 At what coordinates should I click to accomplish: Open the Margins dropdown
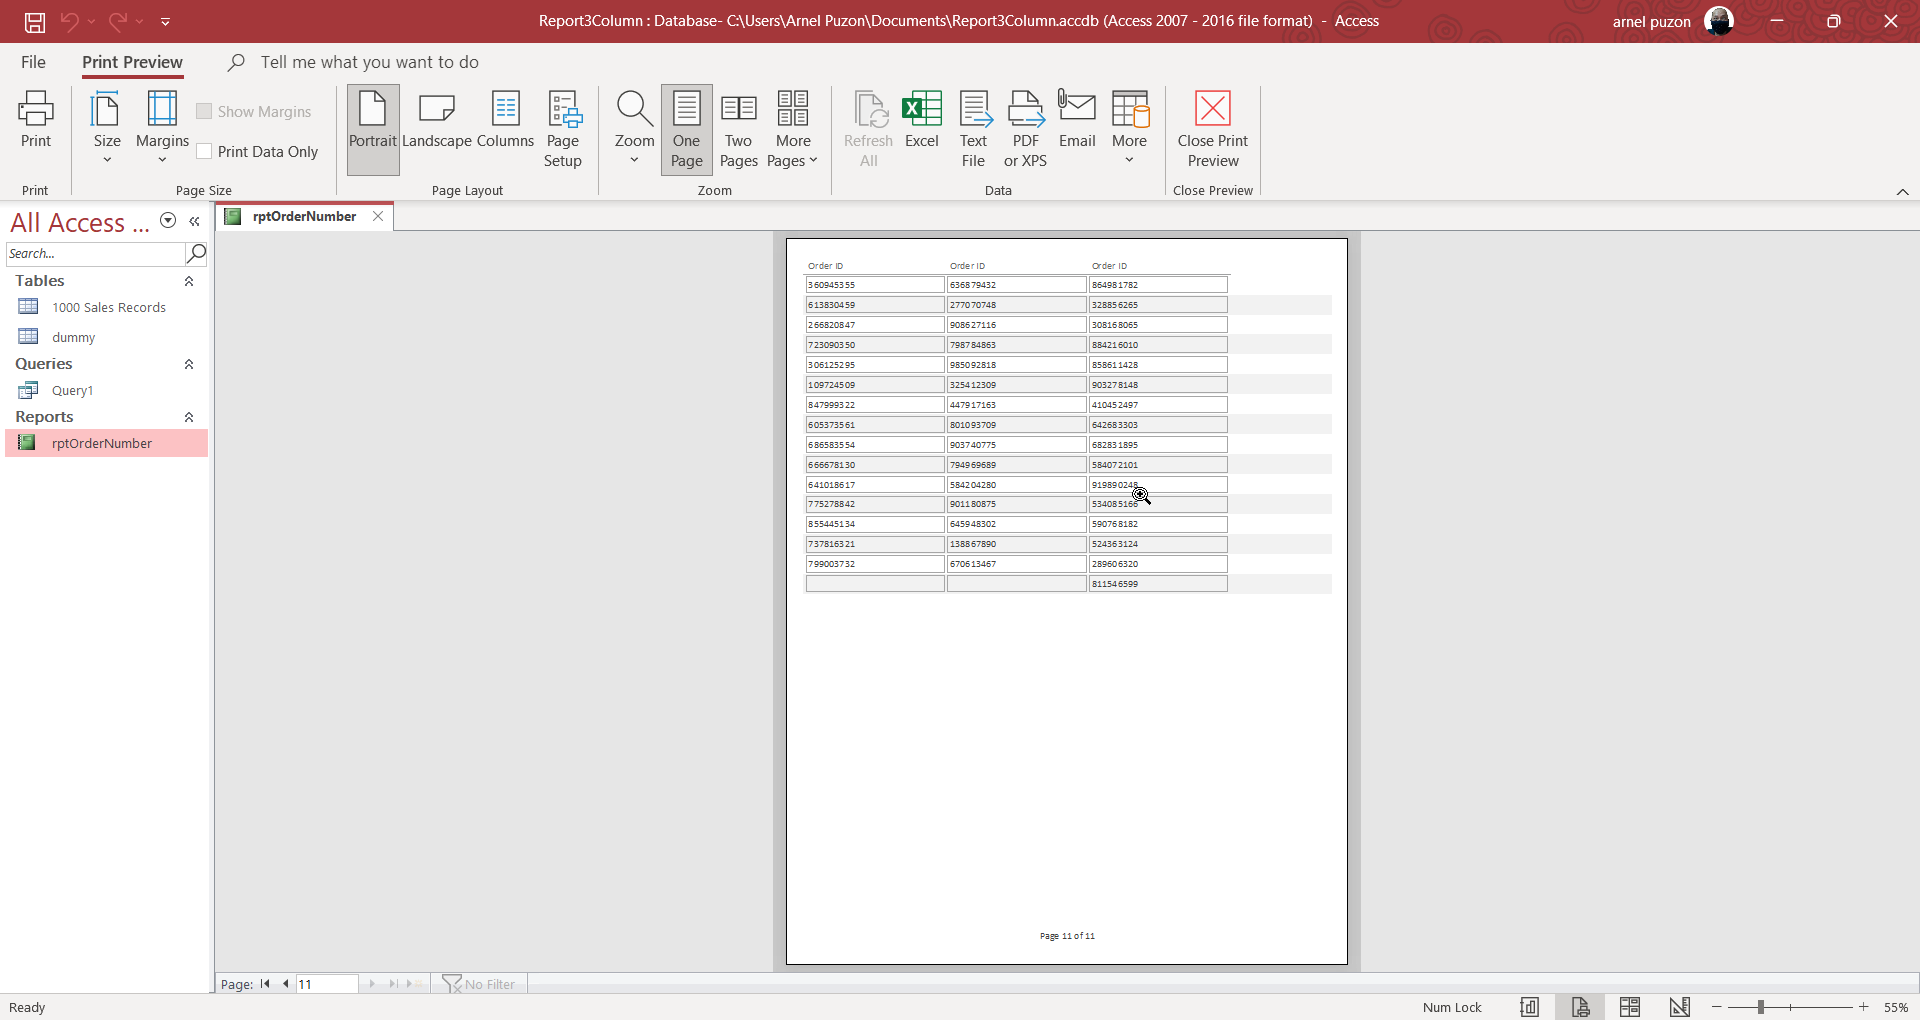point(162,128)
